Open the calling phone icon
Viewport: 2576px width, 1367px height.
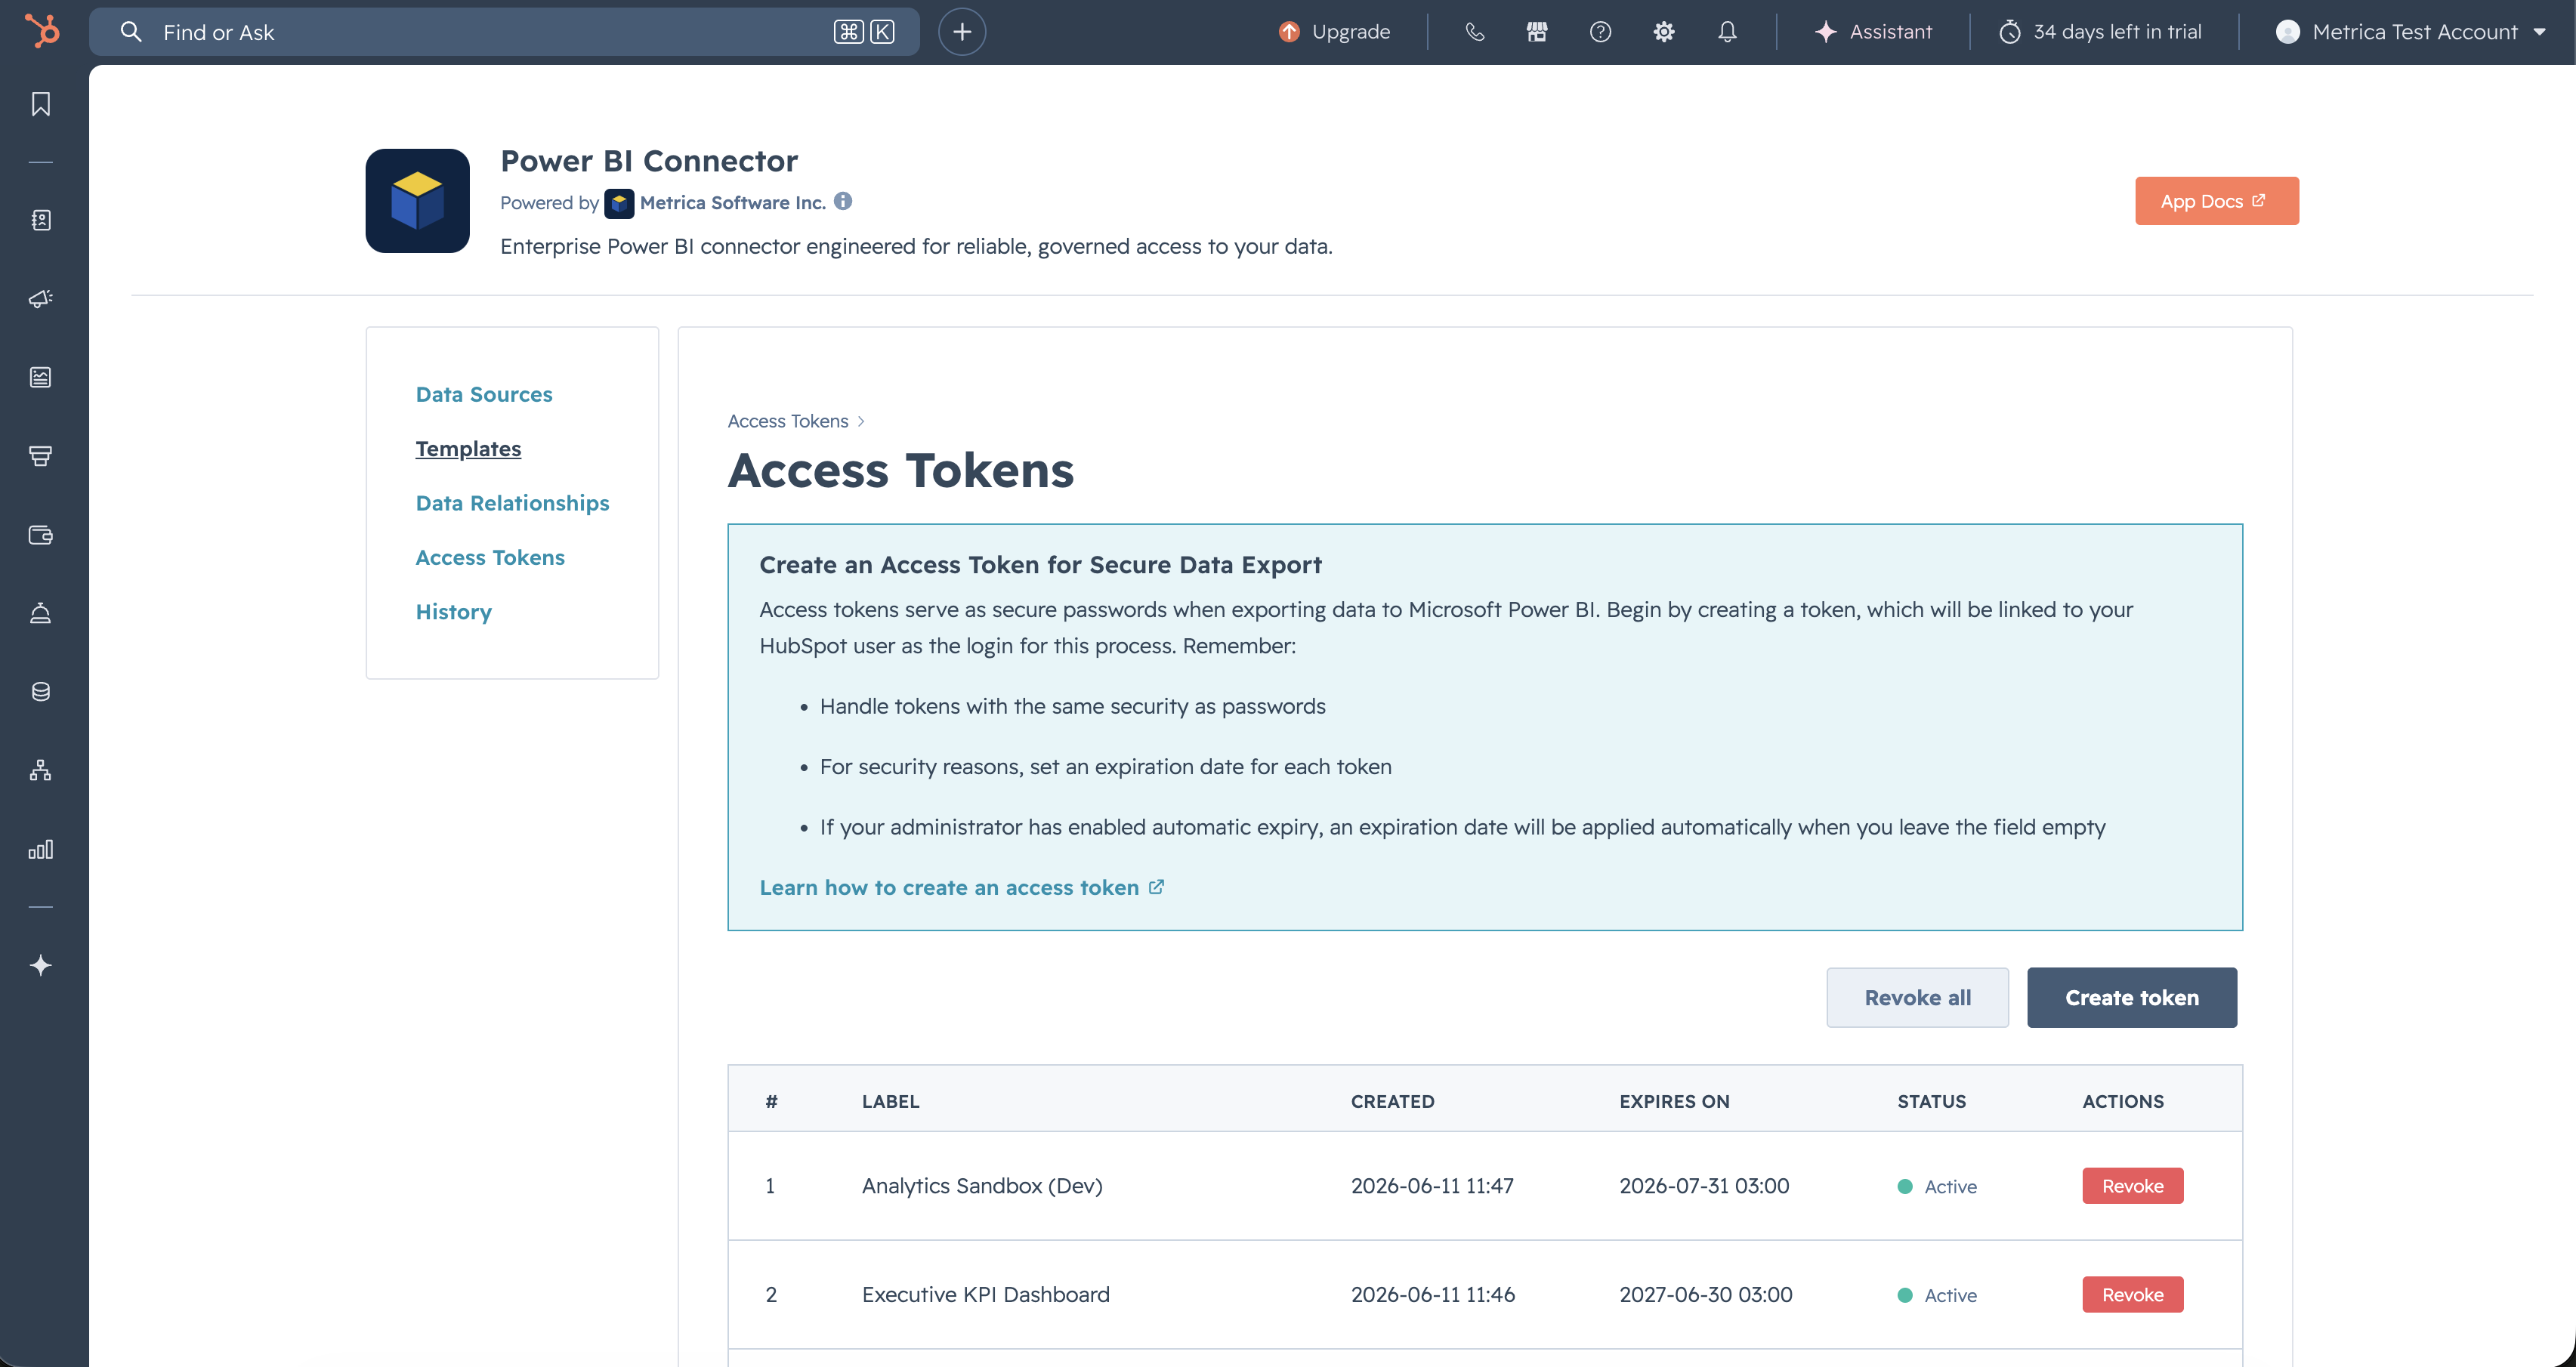pyautogui.click(x=1475, y=32)
